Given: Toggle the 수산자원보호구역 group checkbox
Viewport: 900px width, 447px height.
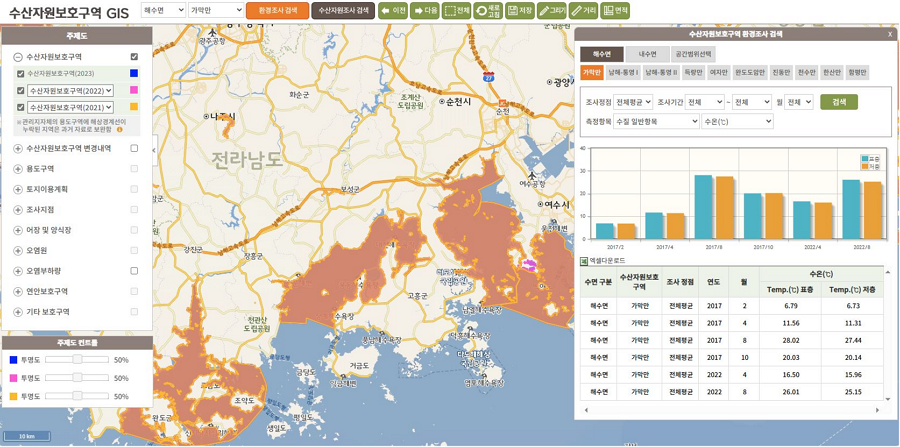Looking at the screenshot, I should pos(134,57).
